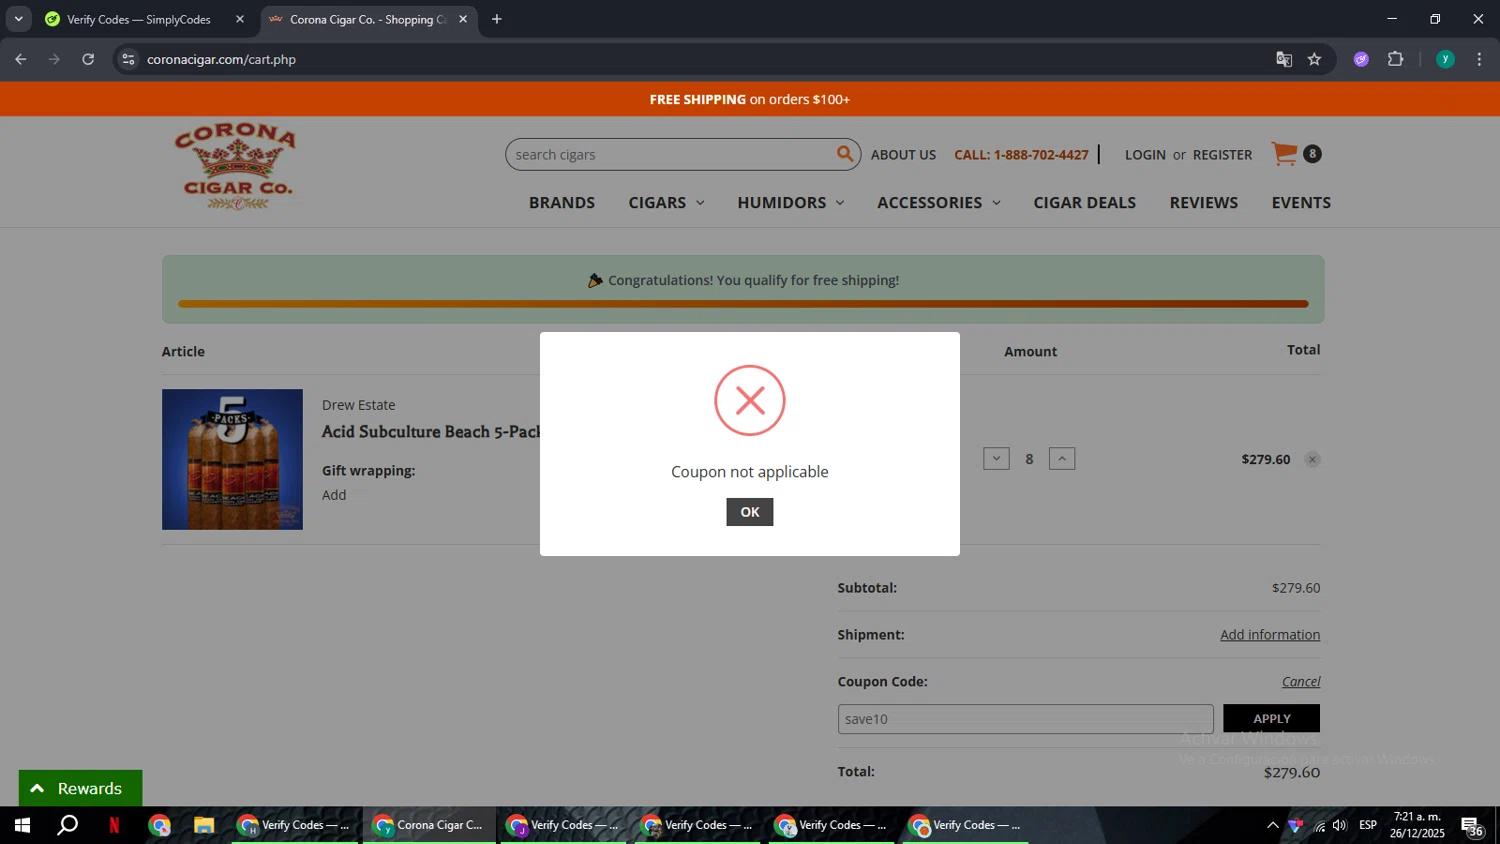1500x844 pixels.
Task: Decrease item quantity with down arrow
Action: pyautogui.click(x=996, y=459)
